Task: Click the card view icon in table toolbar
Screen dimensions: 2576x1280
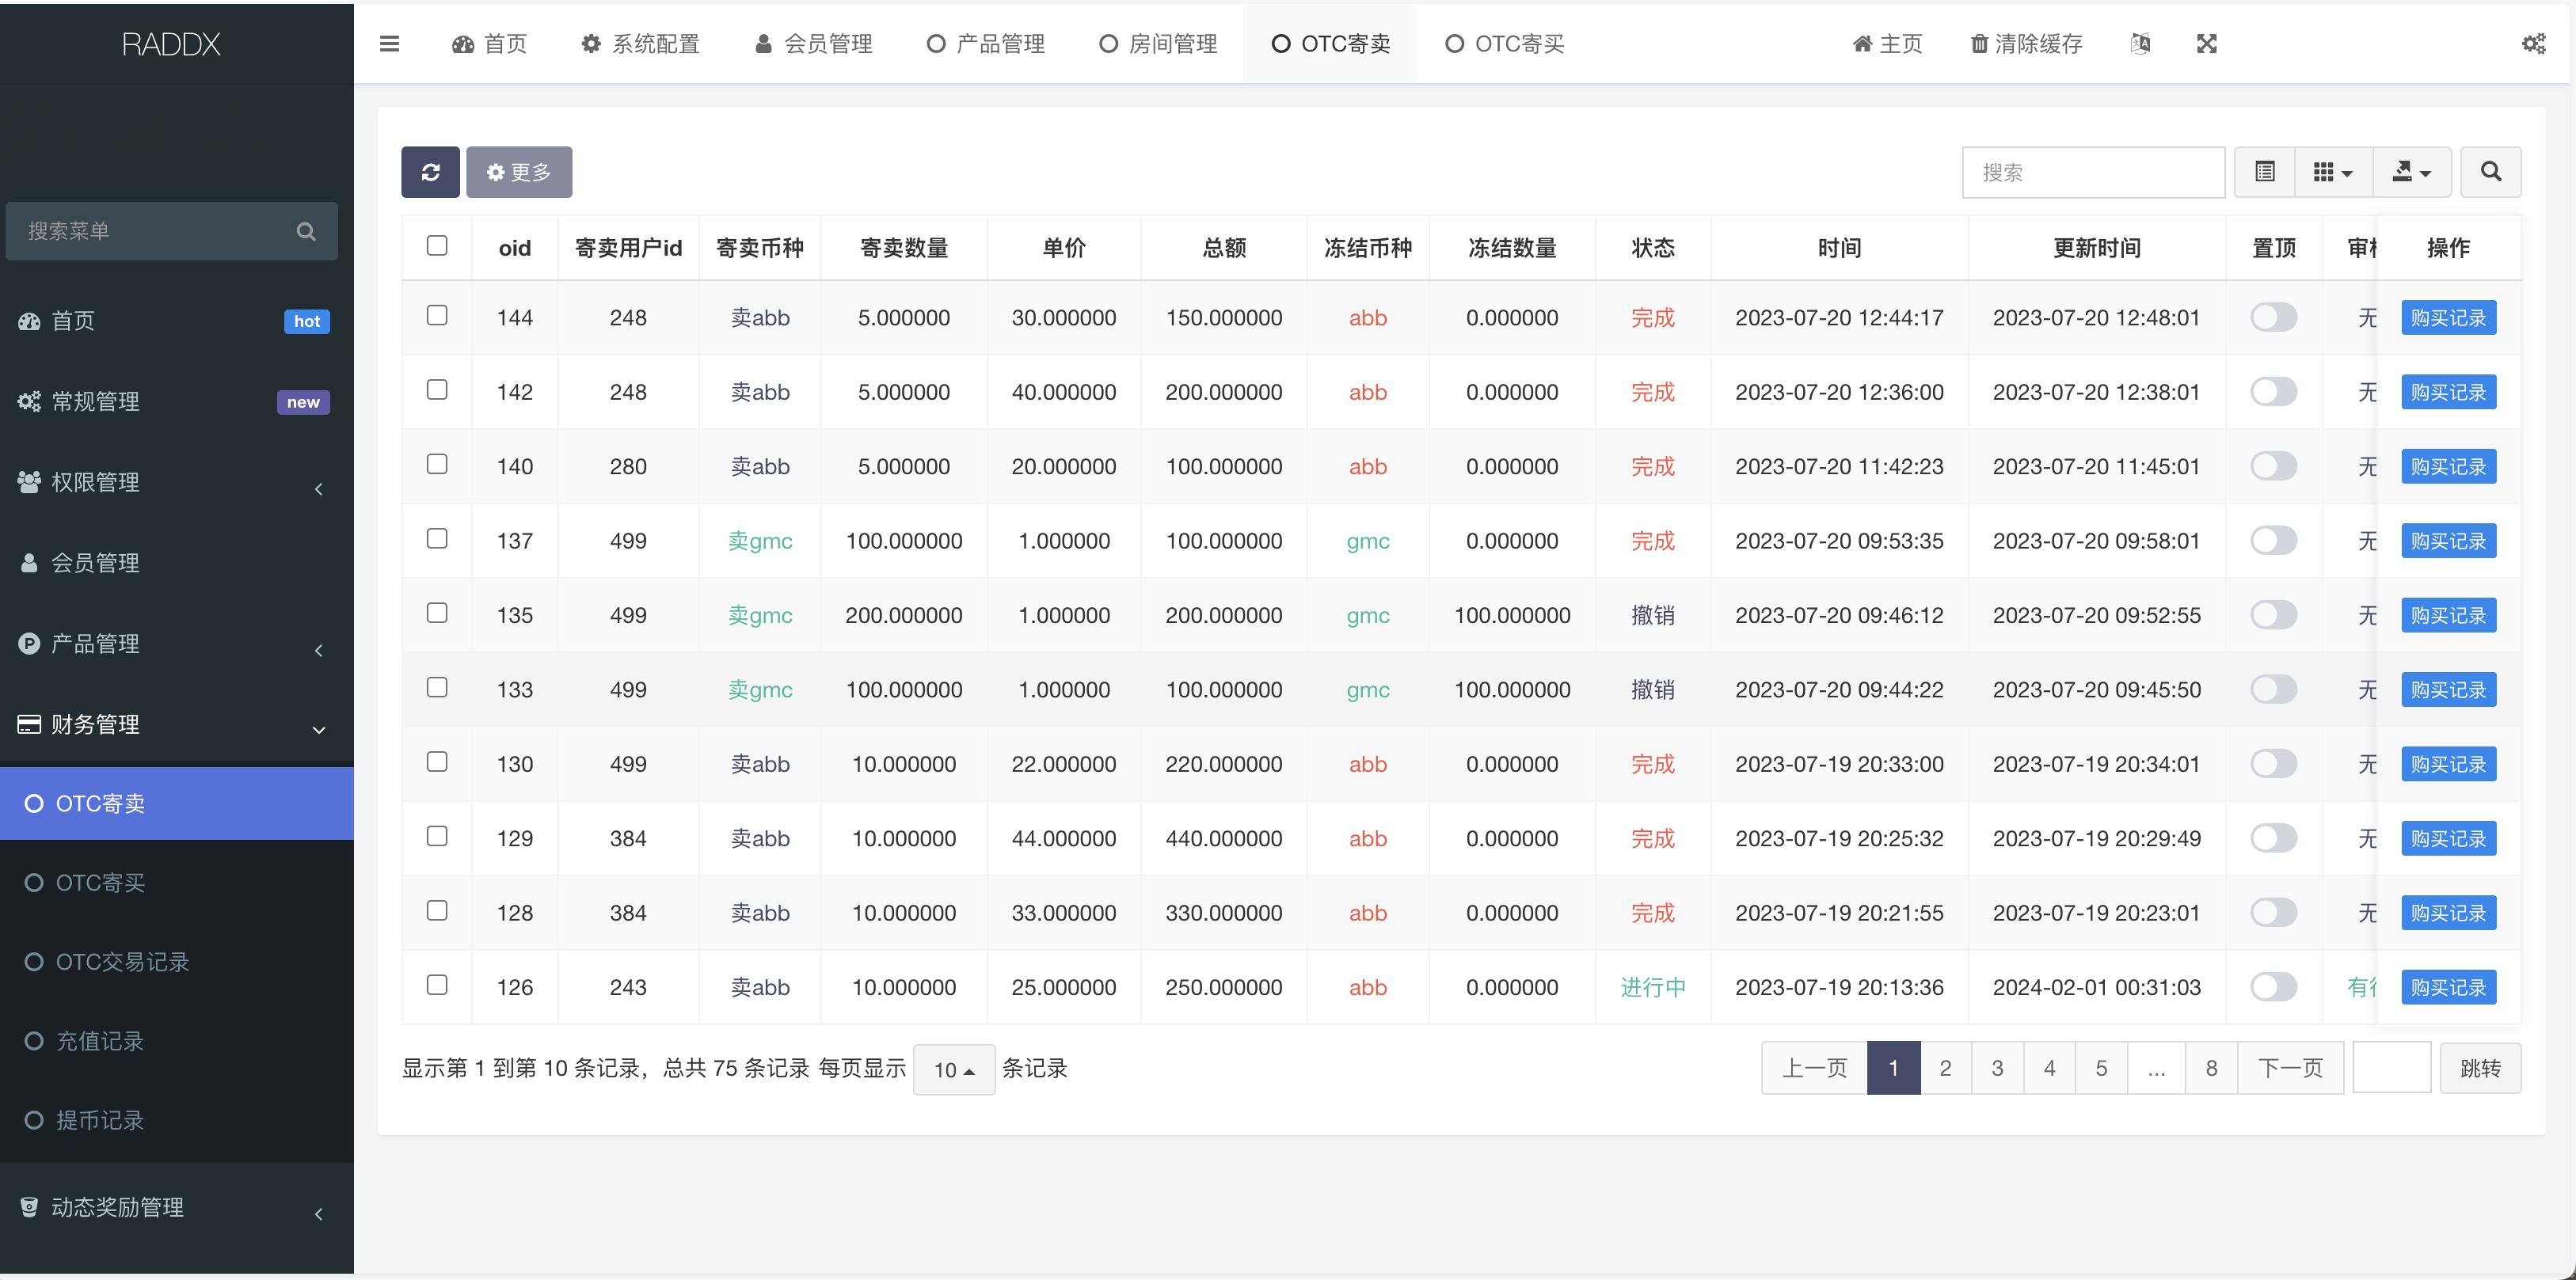Action: [x=2264, y=171]
